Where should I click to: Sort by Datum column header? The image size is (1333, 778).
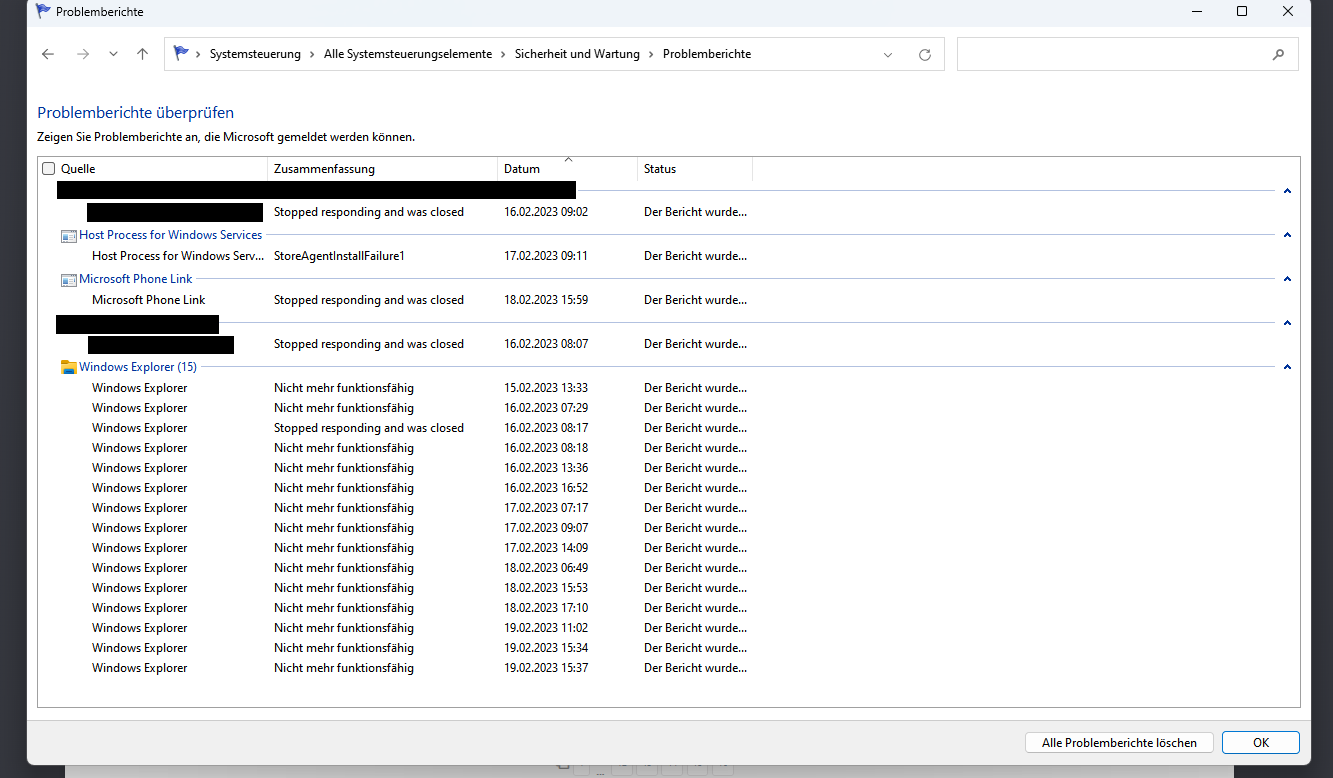click(568, 169)
